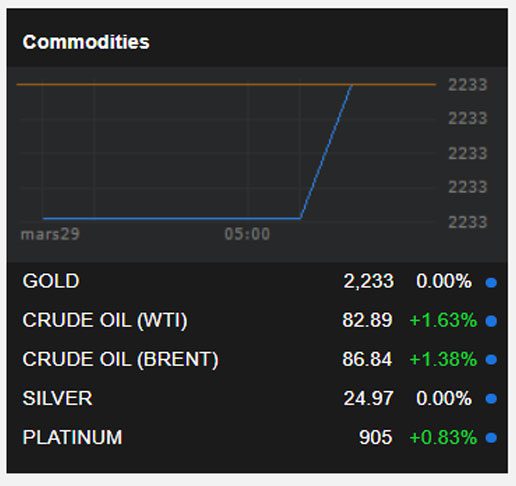Image resolution: width=516 pixels, height=486 pixels.
Task: Click the mars29 date label on chart
Action: (x=50, y=234)
